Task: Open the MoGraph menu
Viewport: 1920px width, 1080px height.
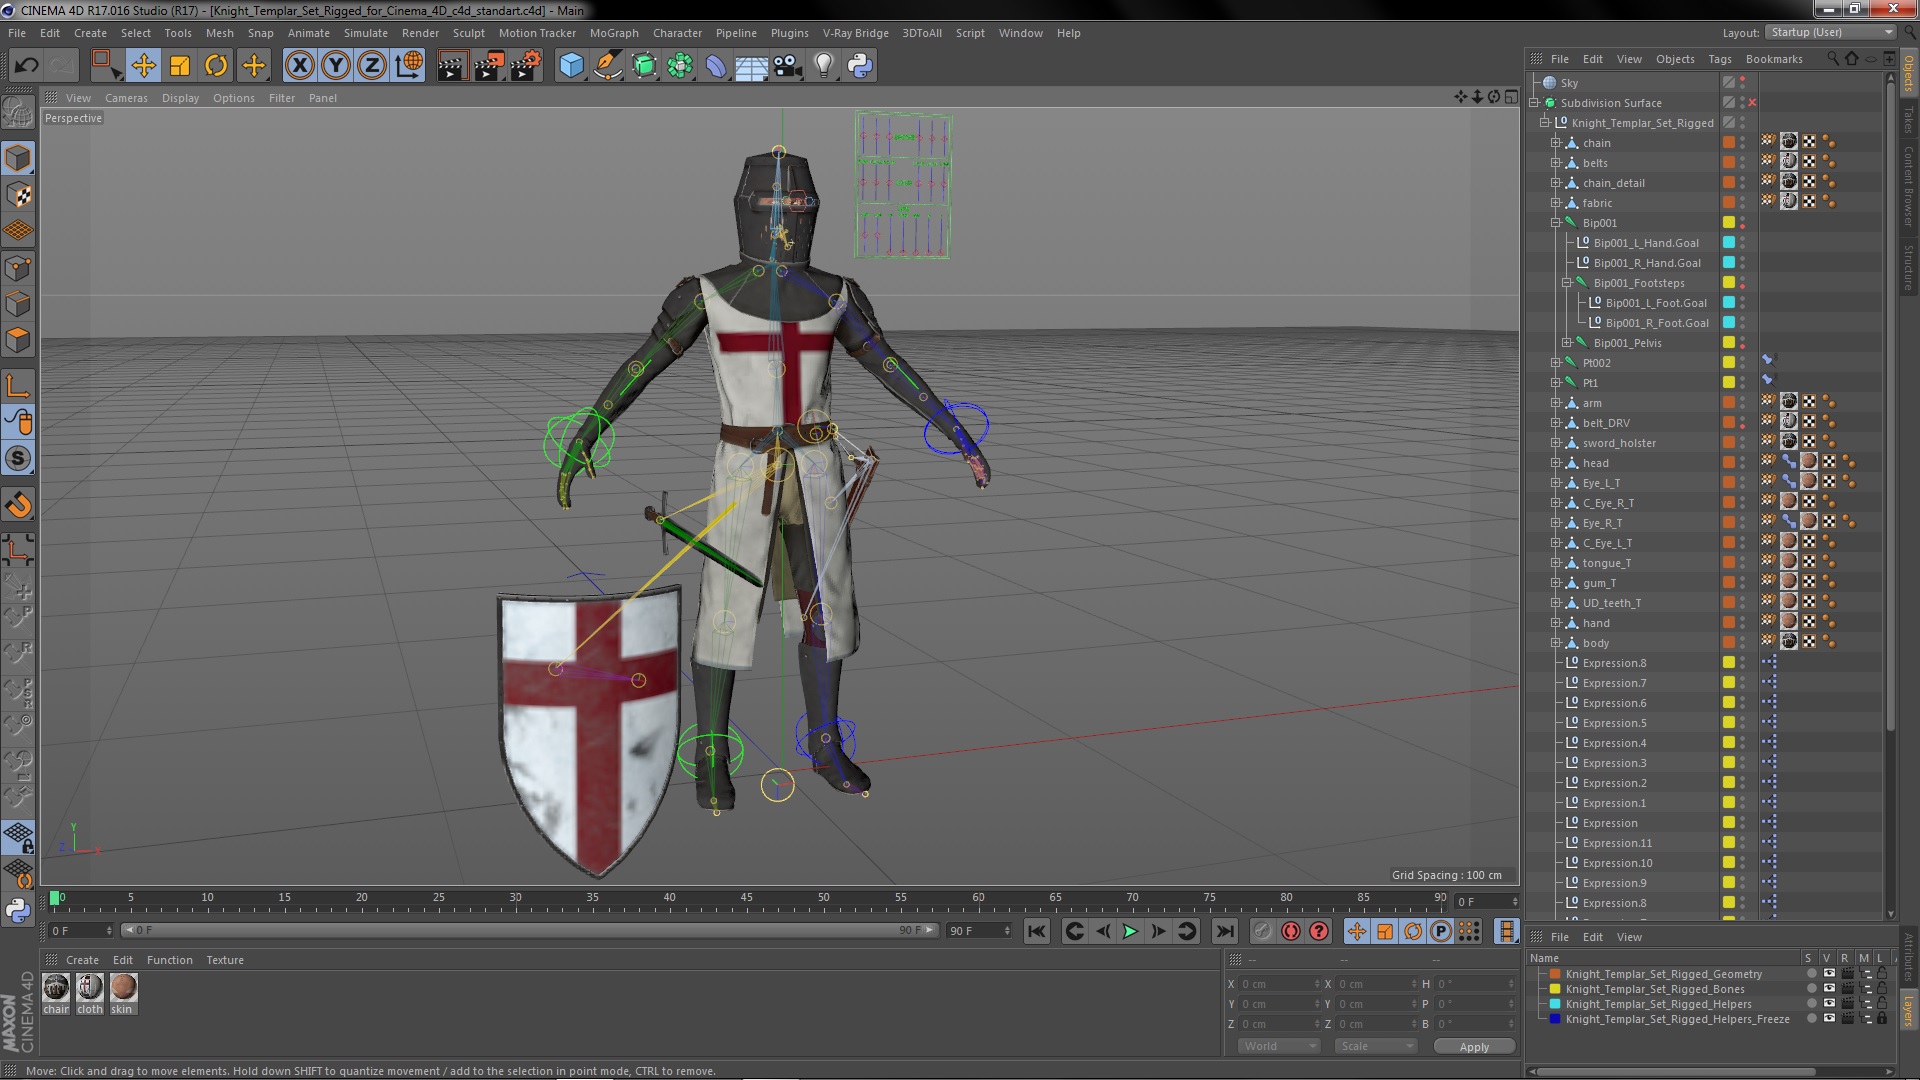Action: pos(613,33)
